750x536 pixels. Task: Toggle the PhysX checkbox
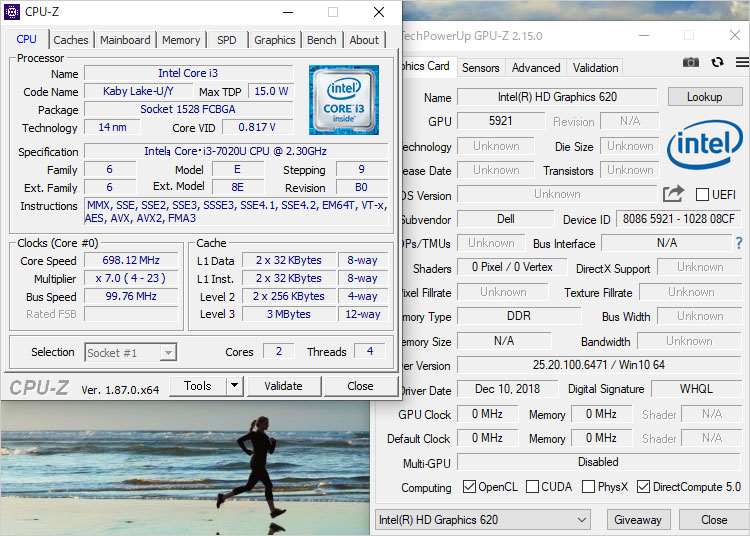588,487
